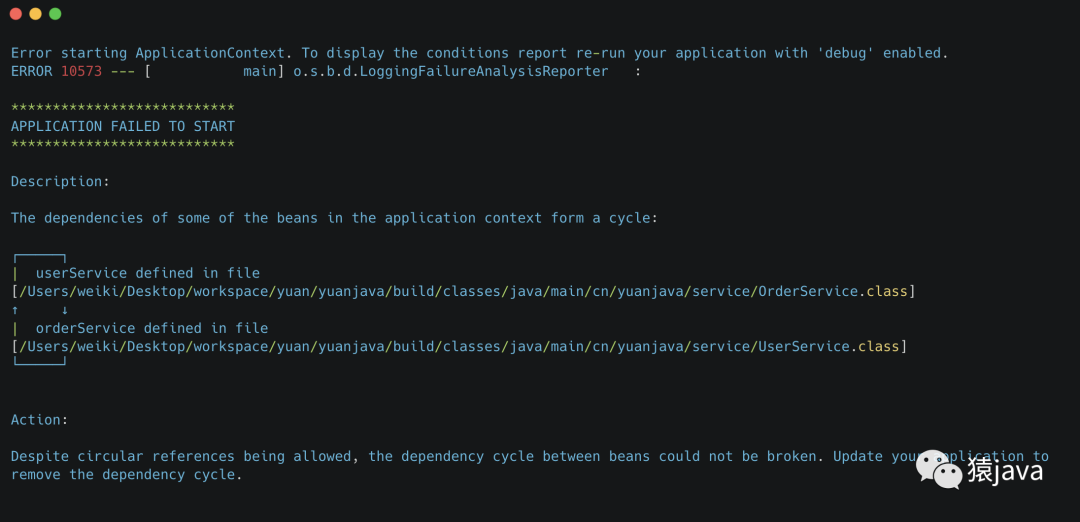This screenshot has width=1080, height=522.
Task: Click the line about beans forming a cycle
Action: click(x=334, y=218)
